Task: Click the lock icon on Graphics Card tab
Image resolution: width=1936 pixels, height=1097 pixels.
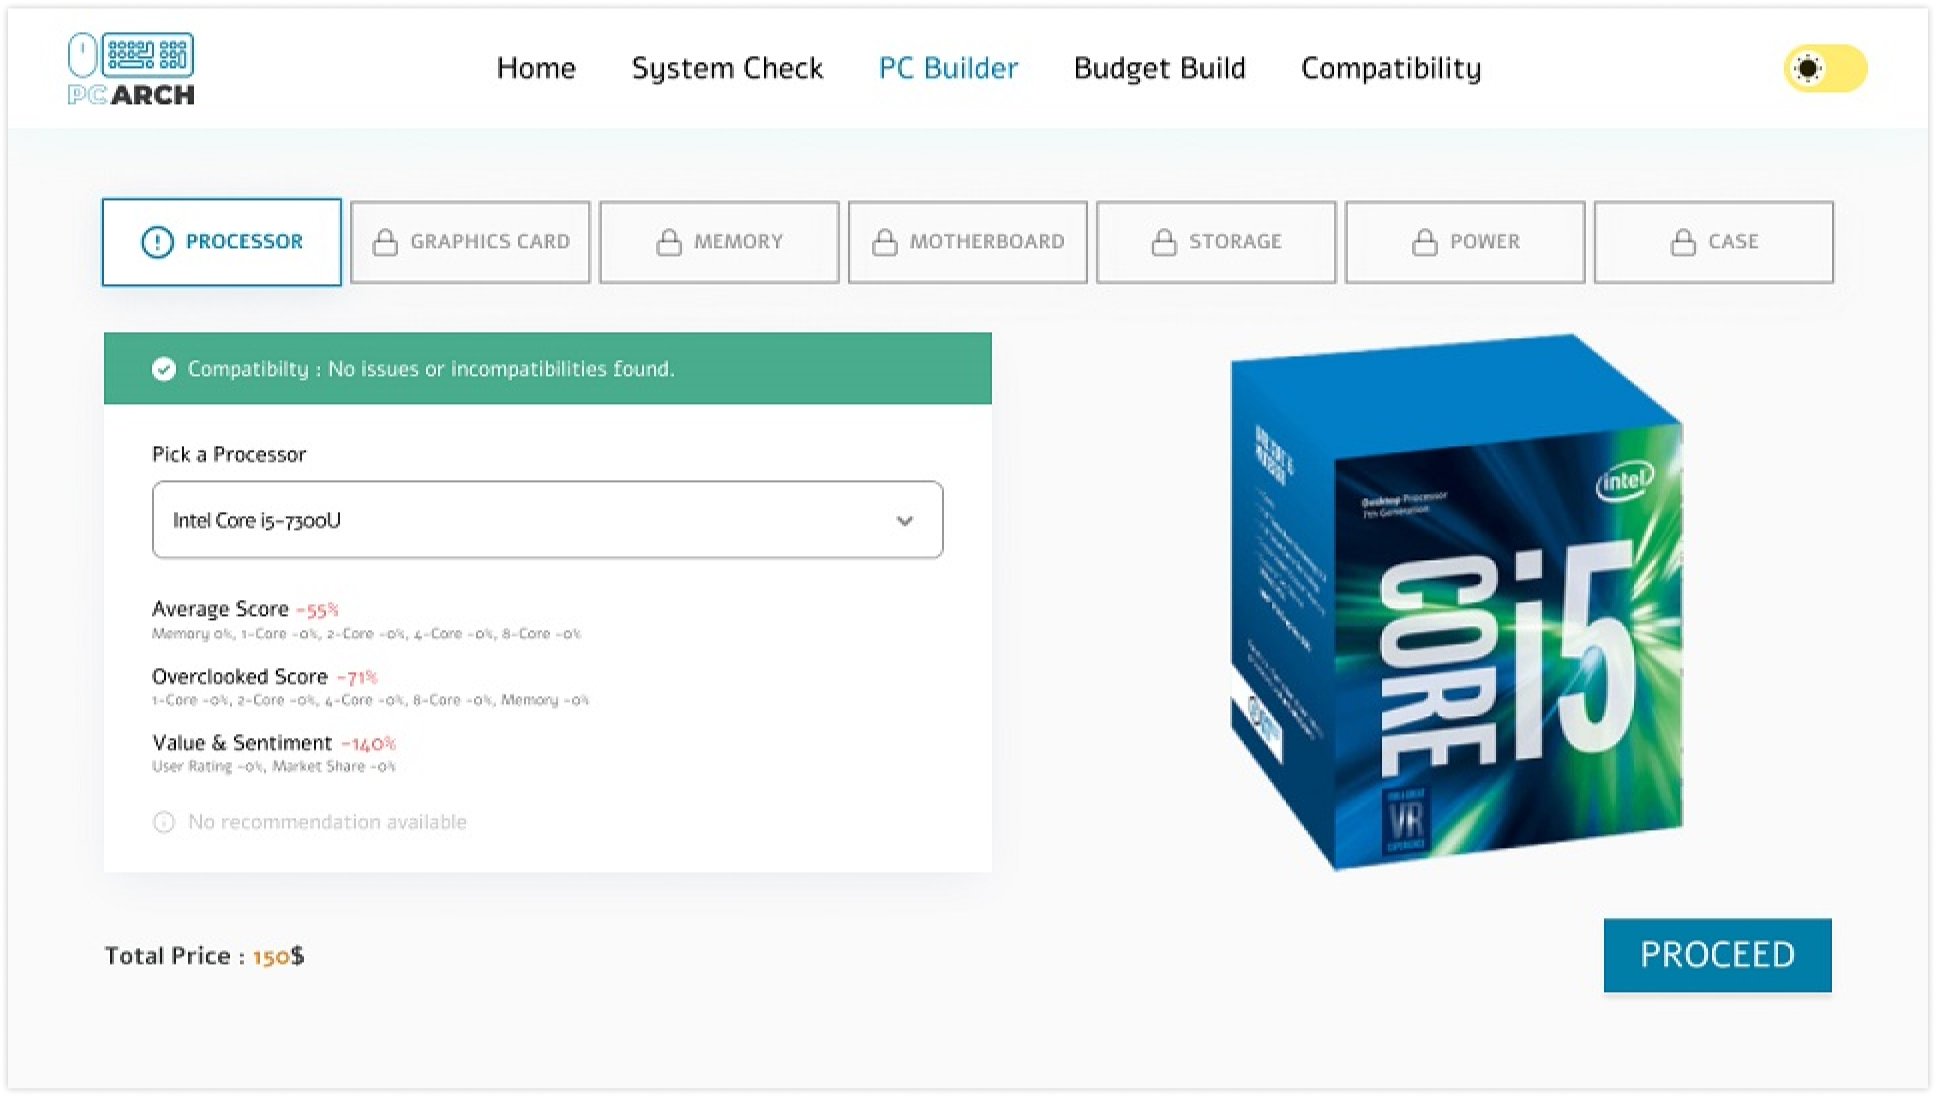Action: click(385, 242)
